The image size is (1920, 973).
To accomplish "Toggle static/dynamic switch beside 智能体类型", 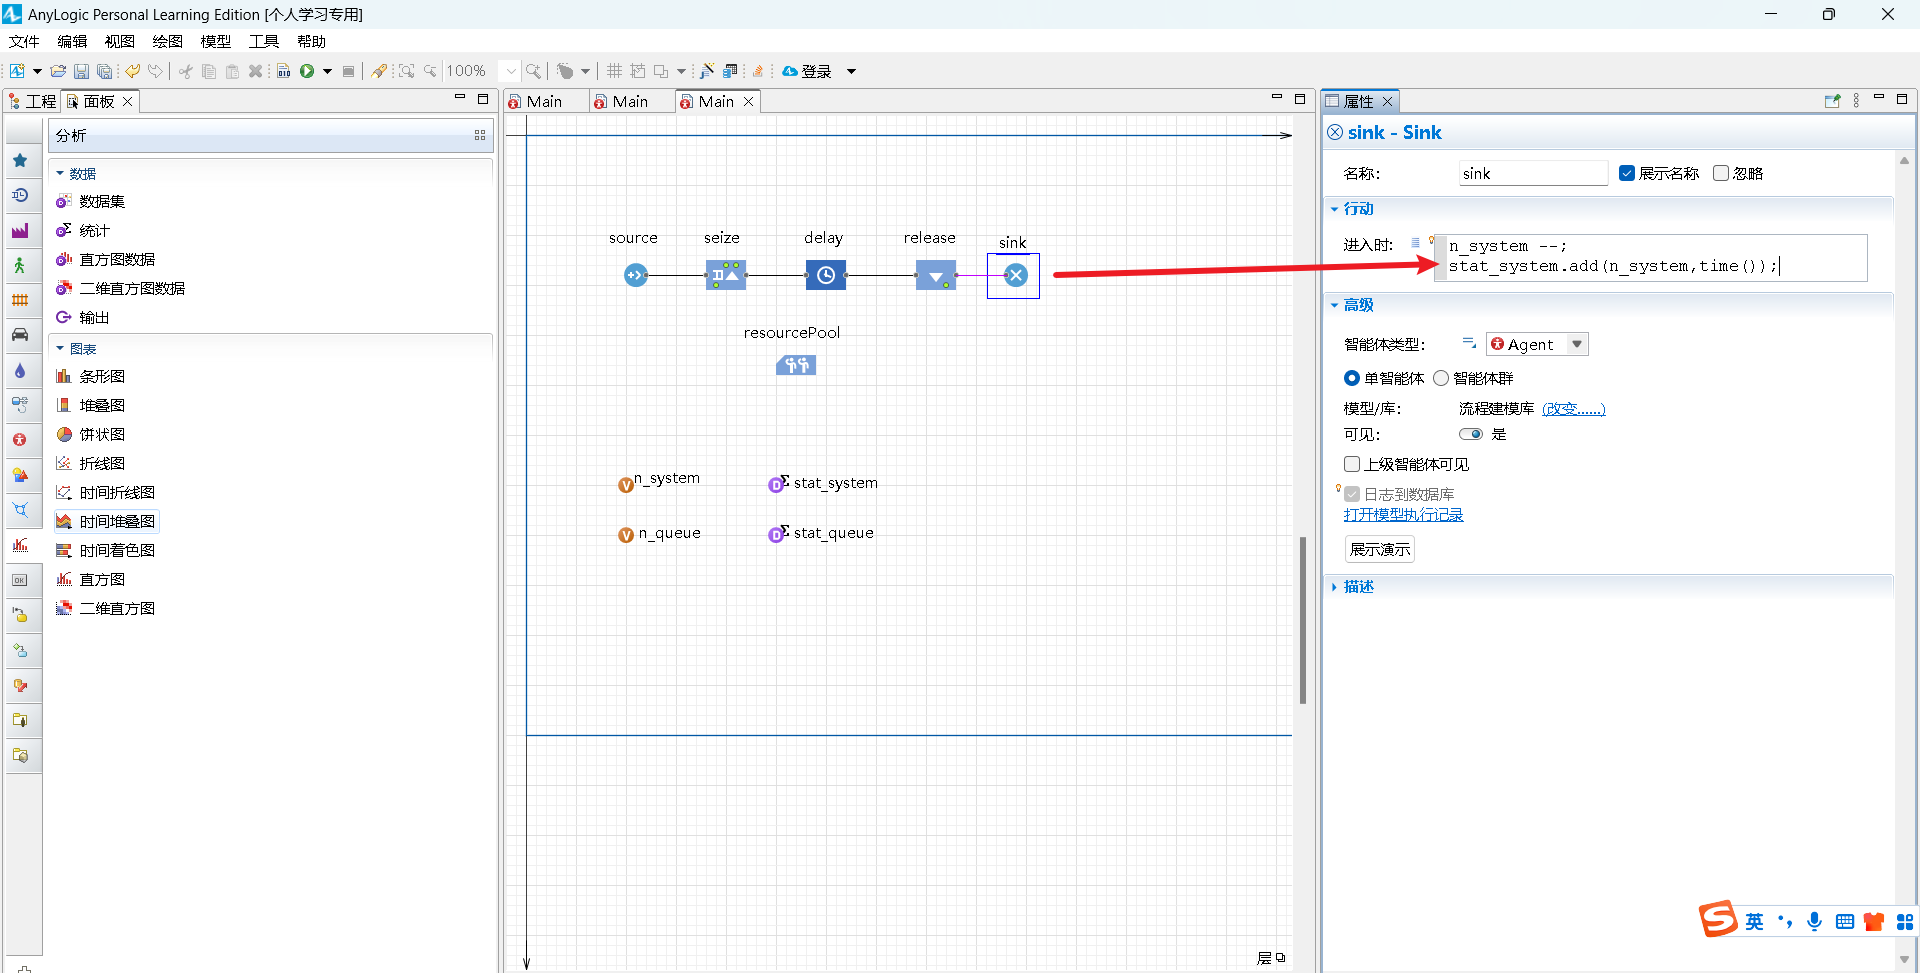I will point(1469,343).
